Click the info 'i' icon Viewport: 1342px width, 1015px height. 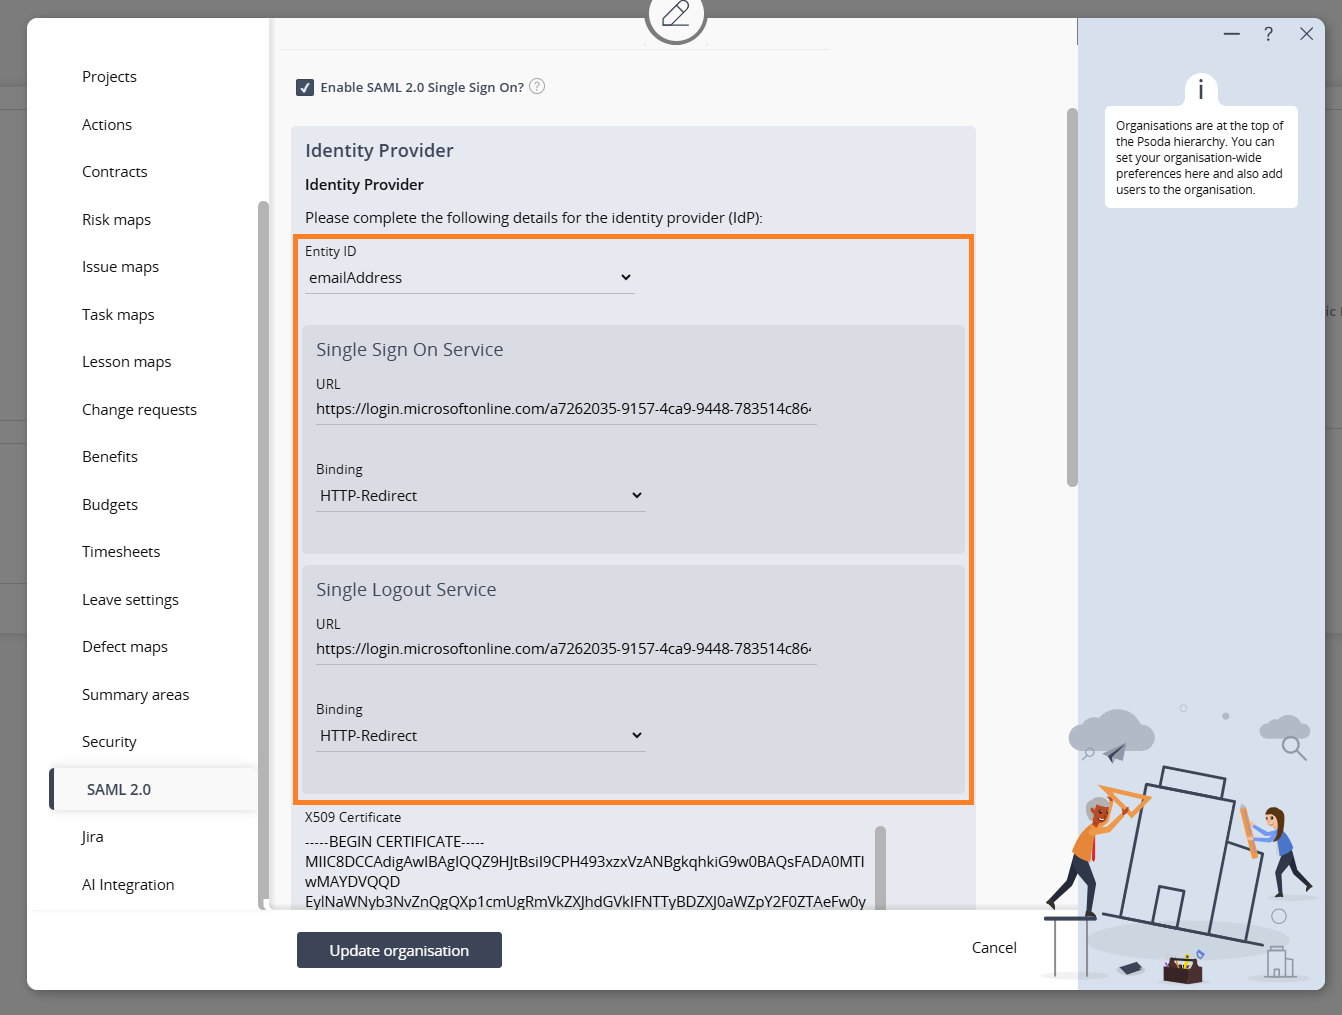point(1200,90)
